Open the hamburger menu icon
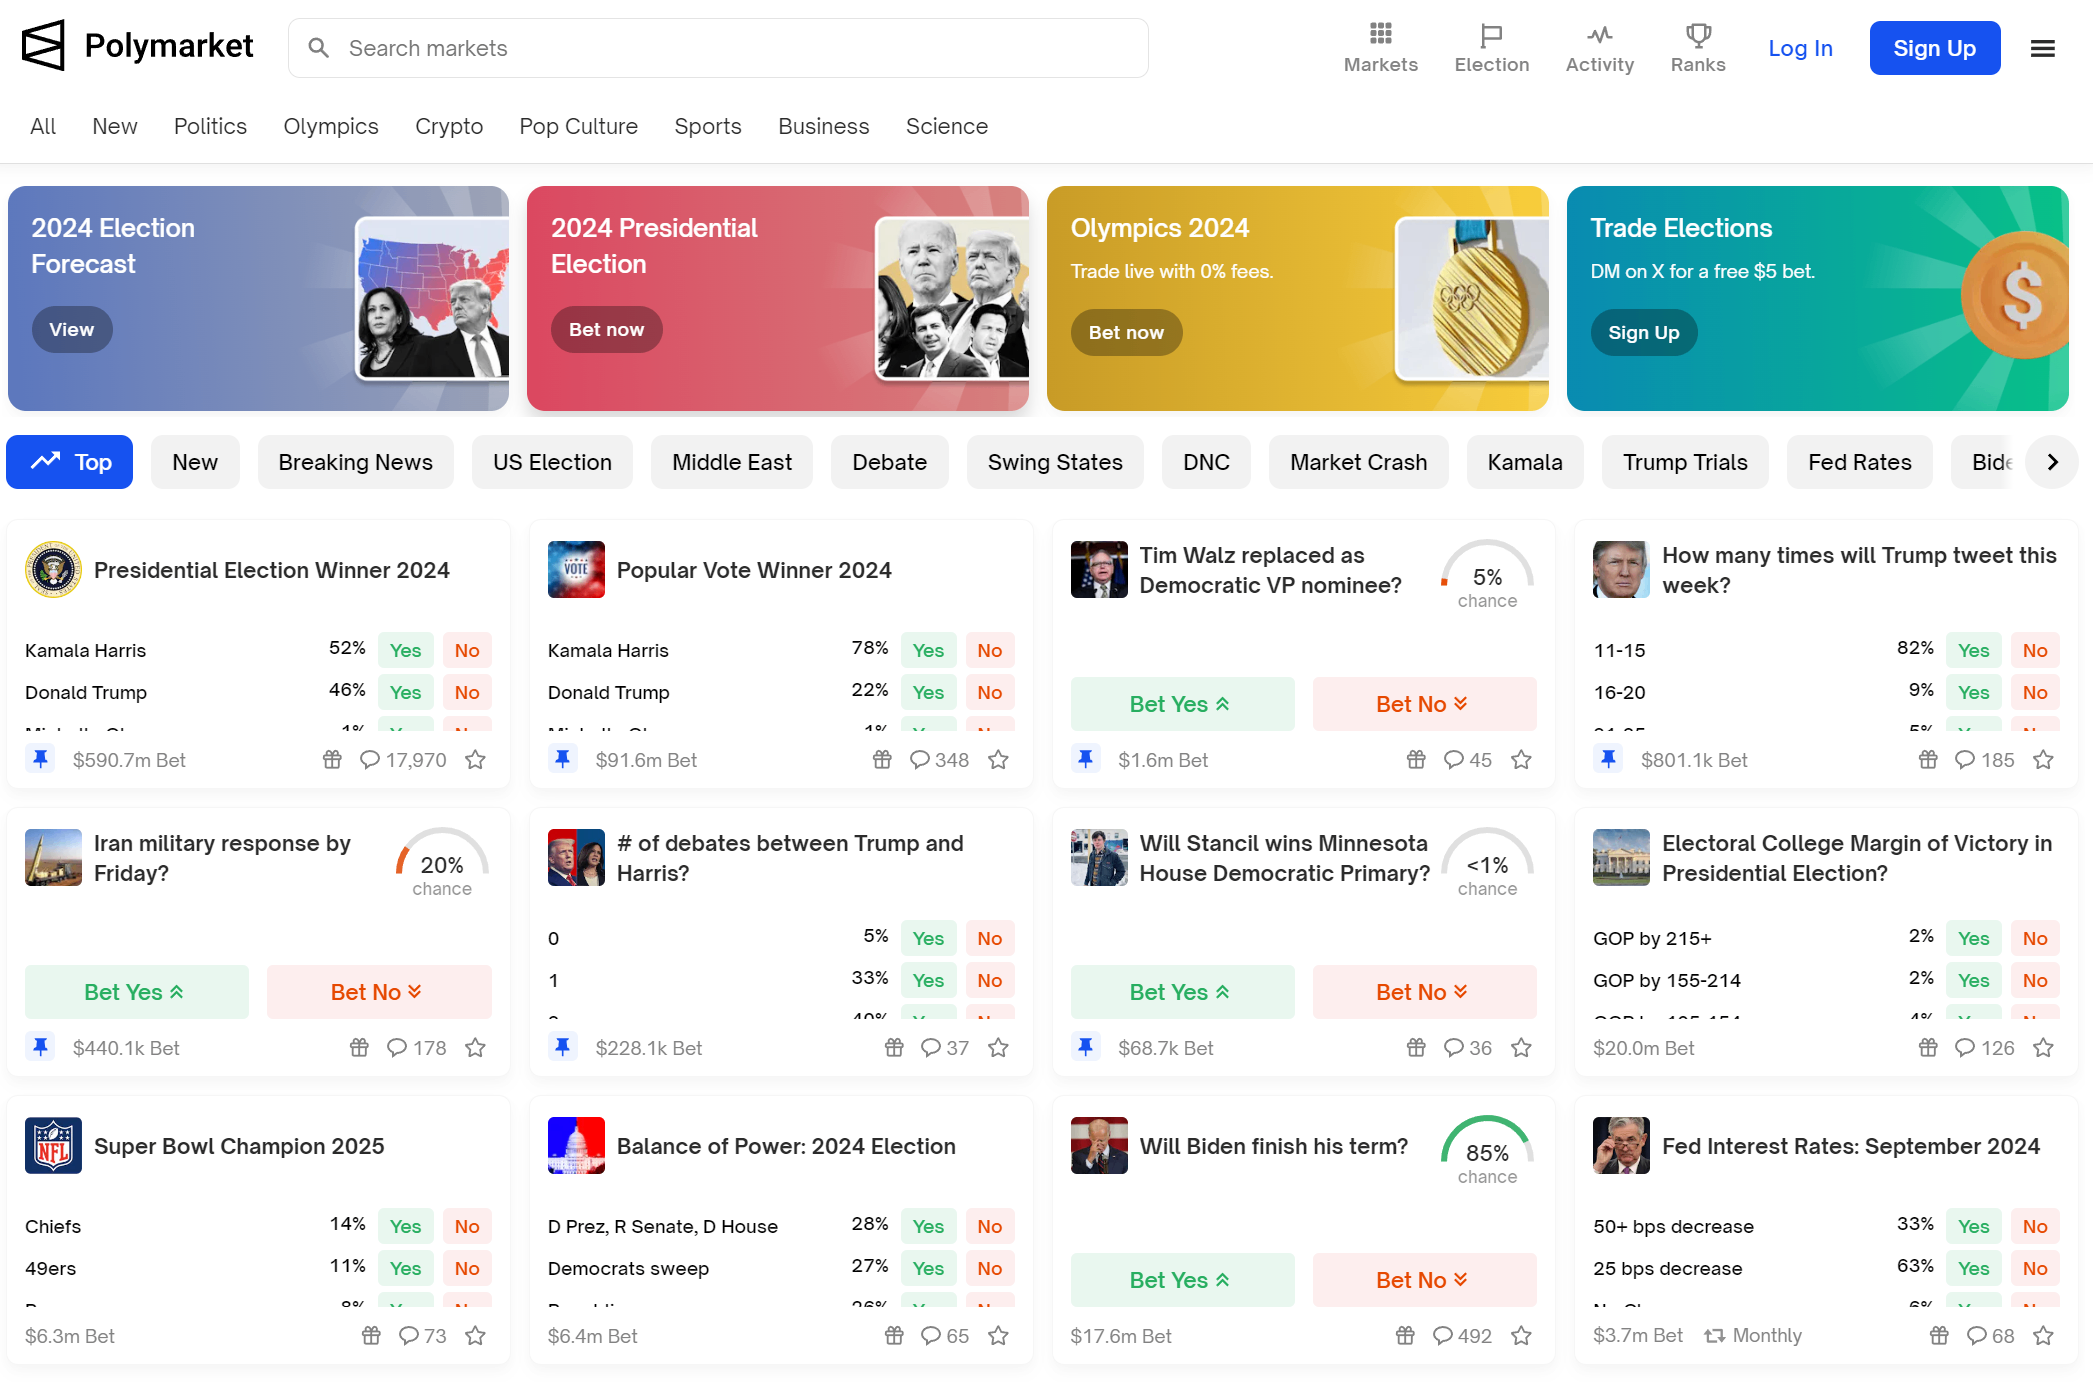 (2042, 48)
